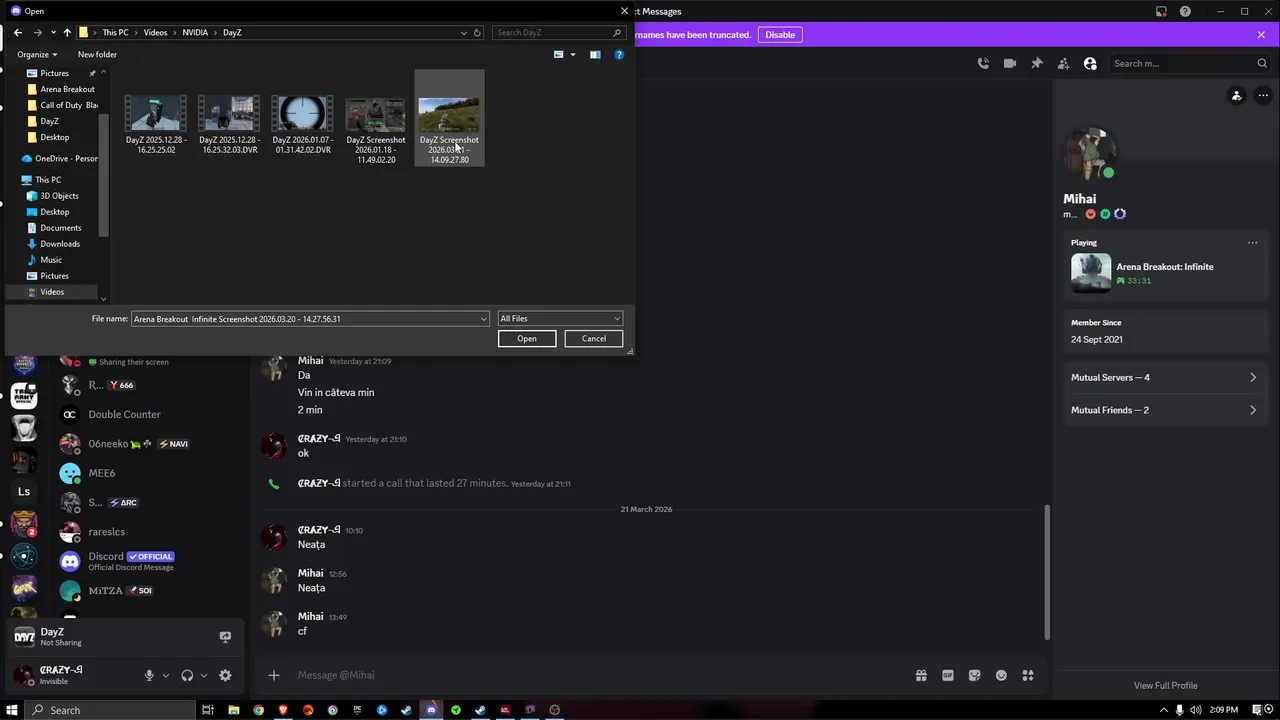Image resolution: width=1280 pixels, height=720 pixels.
Task: Open microphone input options arrow
Action: point(166,676)
